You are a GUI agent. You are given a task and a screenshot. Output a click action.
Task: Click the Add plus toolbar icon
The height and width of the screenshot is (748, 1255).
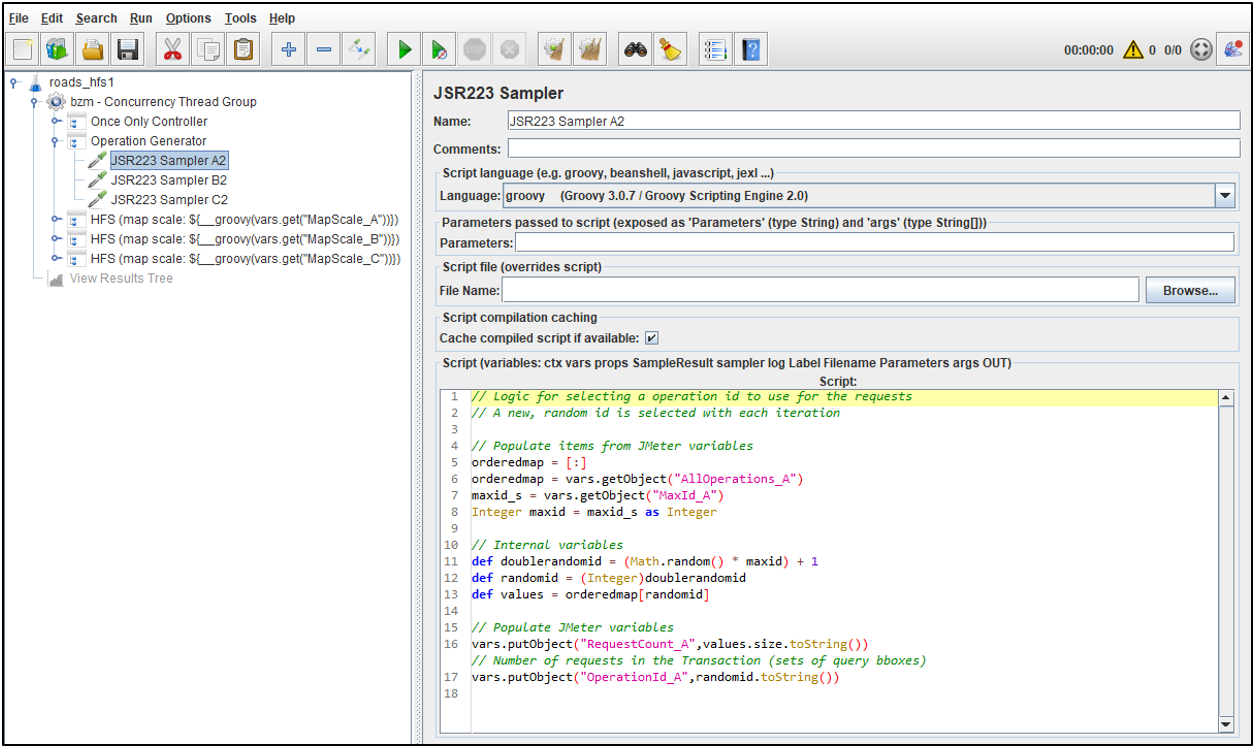(x=289, y=49)
